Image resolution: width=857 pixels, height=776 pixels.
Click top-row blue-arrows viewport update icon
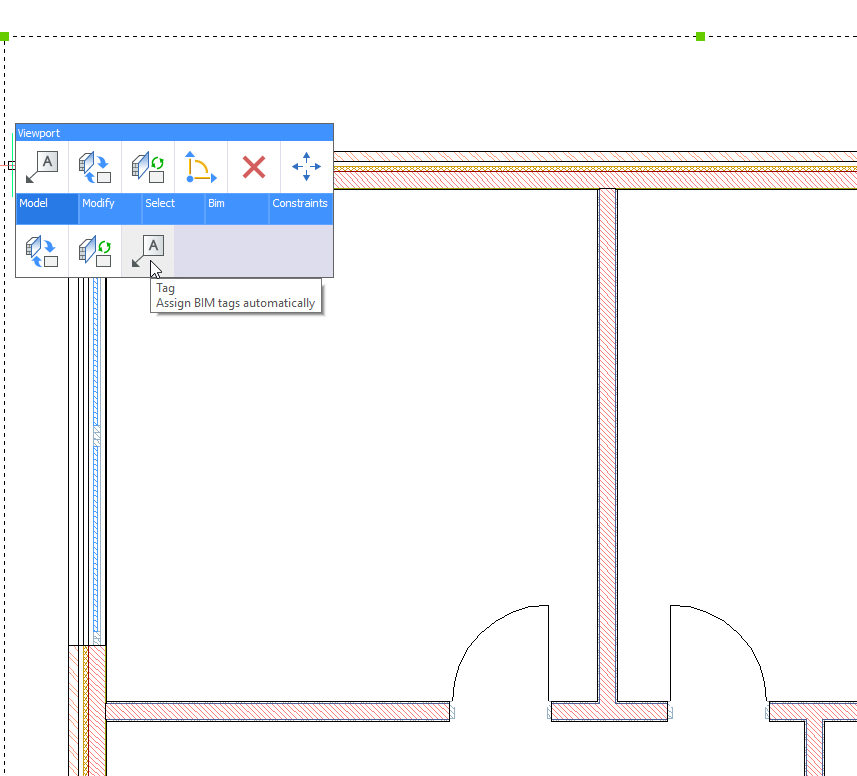[x=95, y=167]
